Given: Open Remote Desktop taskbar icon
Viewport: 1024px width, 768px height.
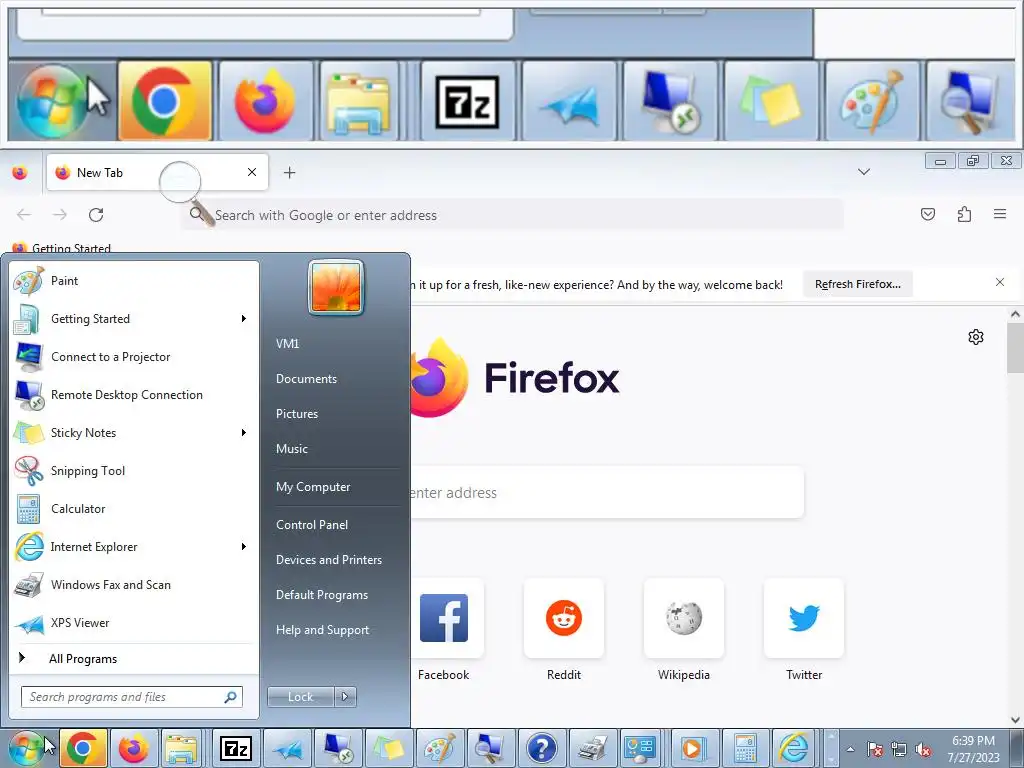Looking at the screenshot, I should click(338, 748).
